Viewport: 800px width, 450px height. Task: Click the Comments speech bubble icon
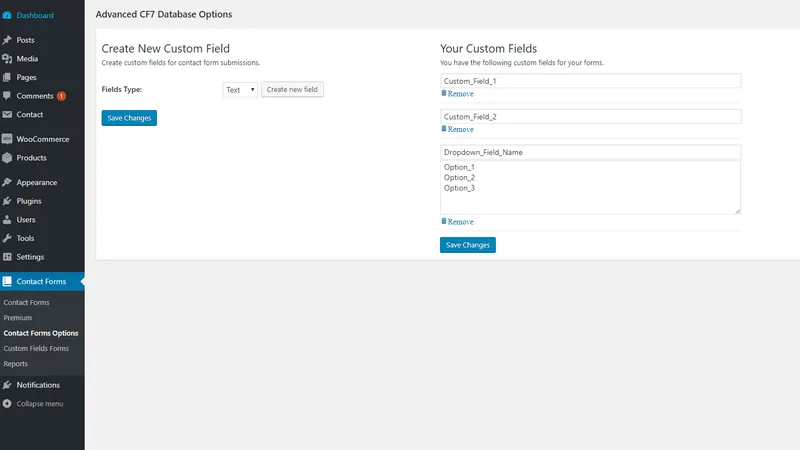click(x=7, y=96)
